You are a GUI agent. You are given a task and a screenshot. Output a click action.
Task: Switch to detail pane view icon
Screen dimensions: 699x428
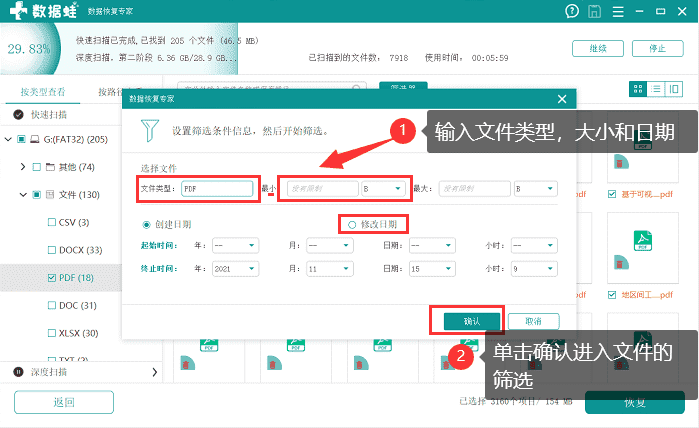(x=674, y=89)
